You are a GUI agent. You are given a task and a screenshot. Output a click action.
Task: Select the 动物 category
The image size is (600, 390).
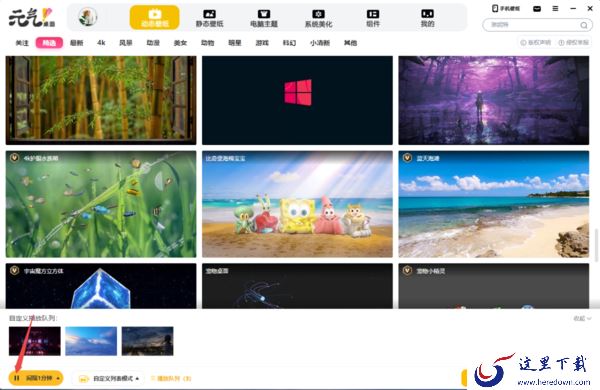207,43
